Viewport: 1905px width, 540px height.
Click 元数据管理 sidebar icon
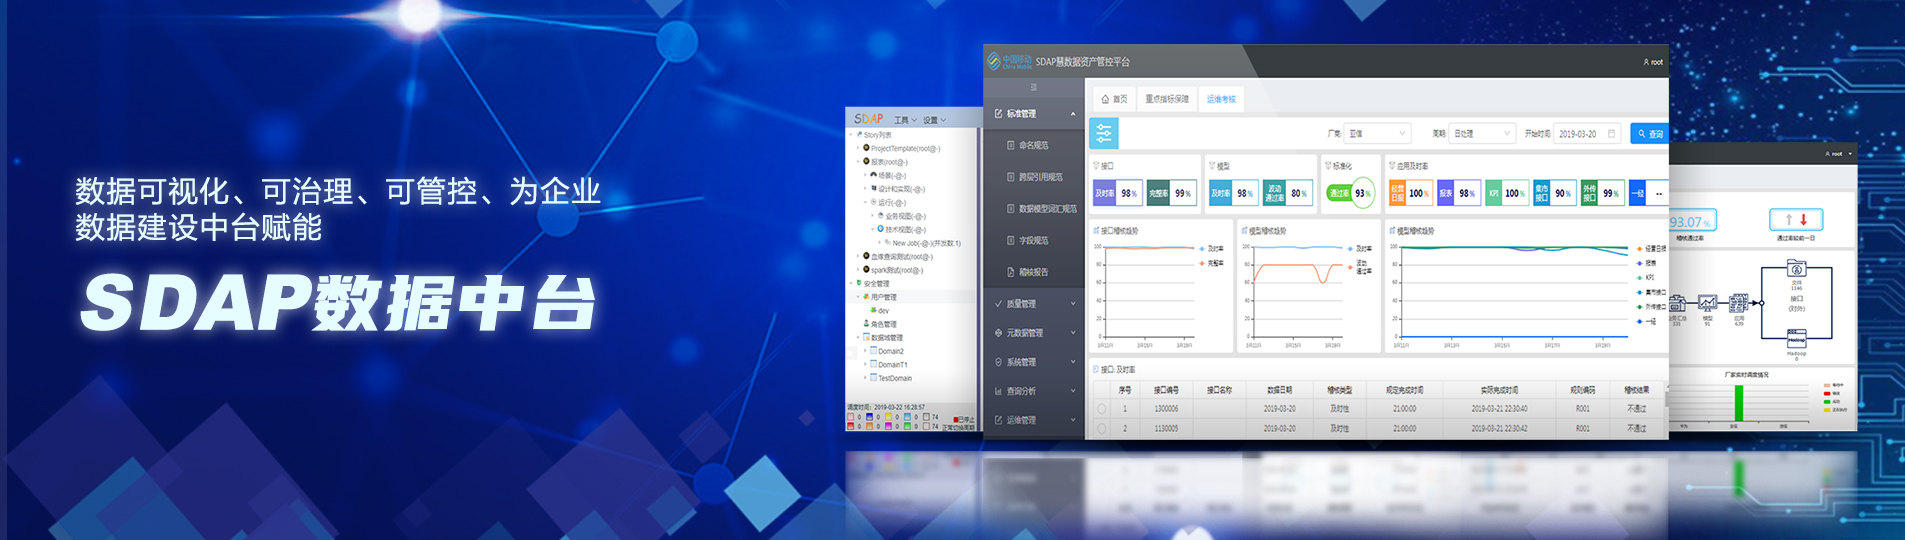pyautogui.click(x=998, y=333)
